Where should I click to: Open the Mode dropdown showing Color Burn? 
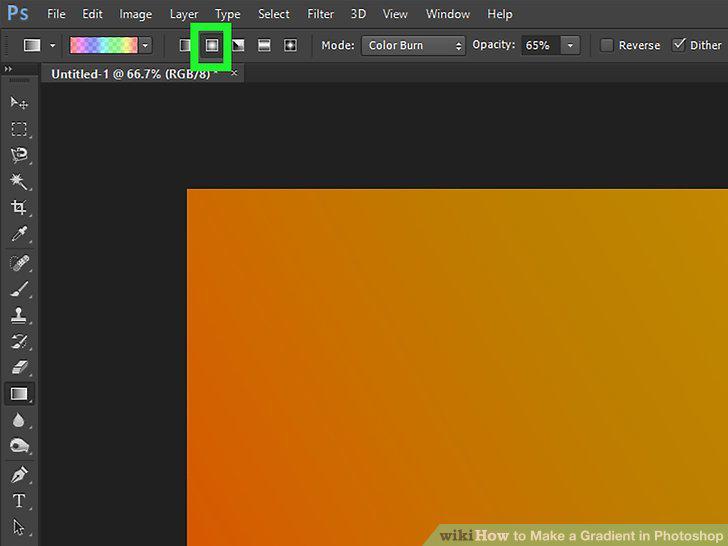coord(413,46)
